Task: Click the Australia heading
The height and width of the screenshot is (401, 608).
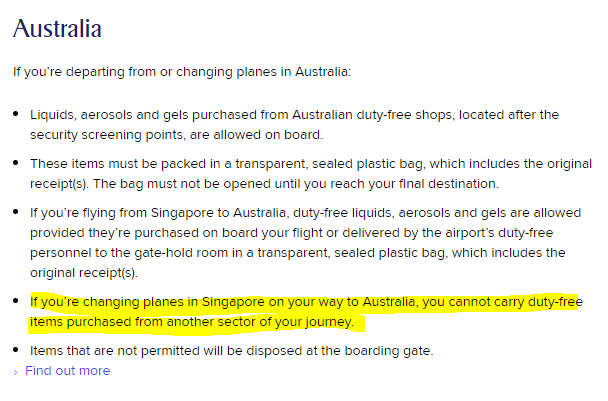Action: [57, 28]
